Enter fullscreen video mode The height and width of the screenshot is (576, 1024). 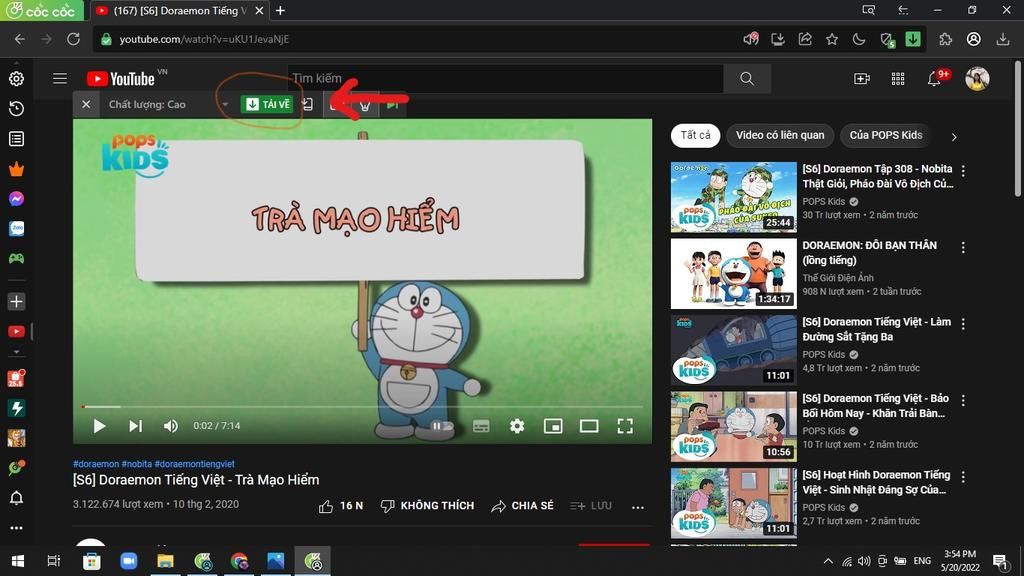(x=625, y=426)
